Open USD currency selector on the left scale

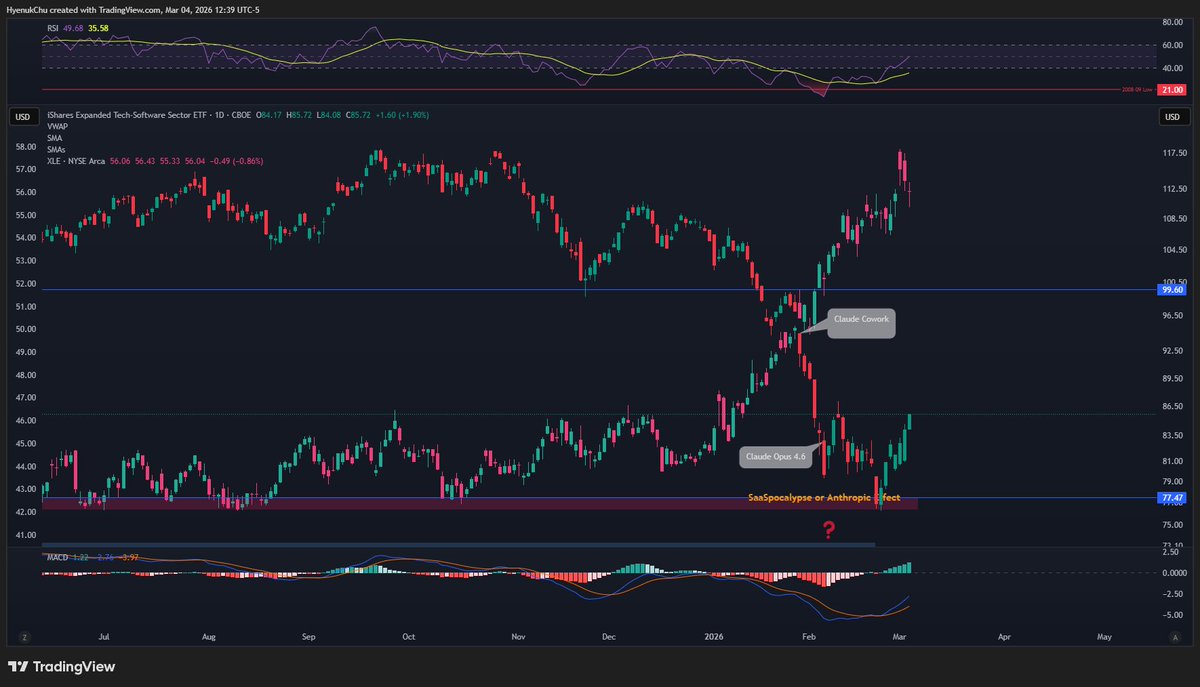[x=22, y=118]
